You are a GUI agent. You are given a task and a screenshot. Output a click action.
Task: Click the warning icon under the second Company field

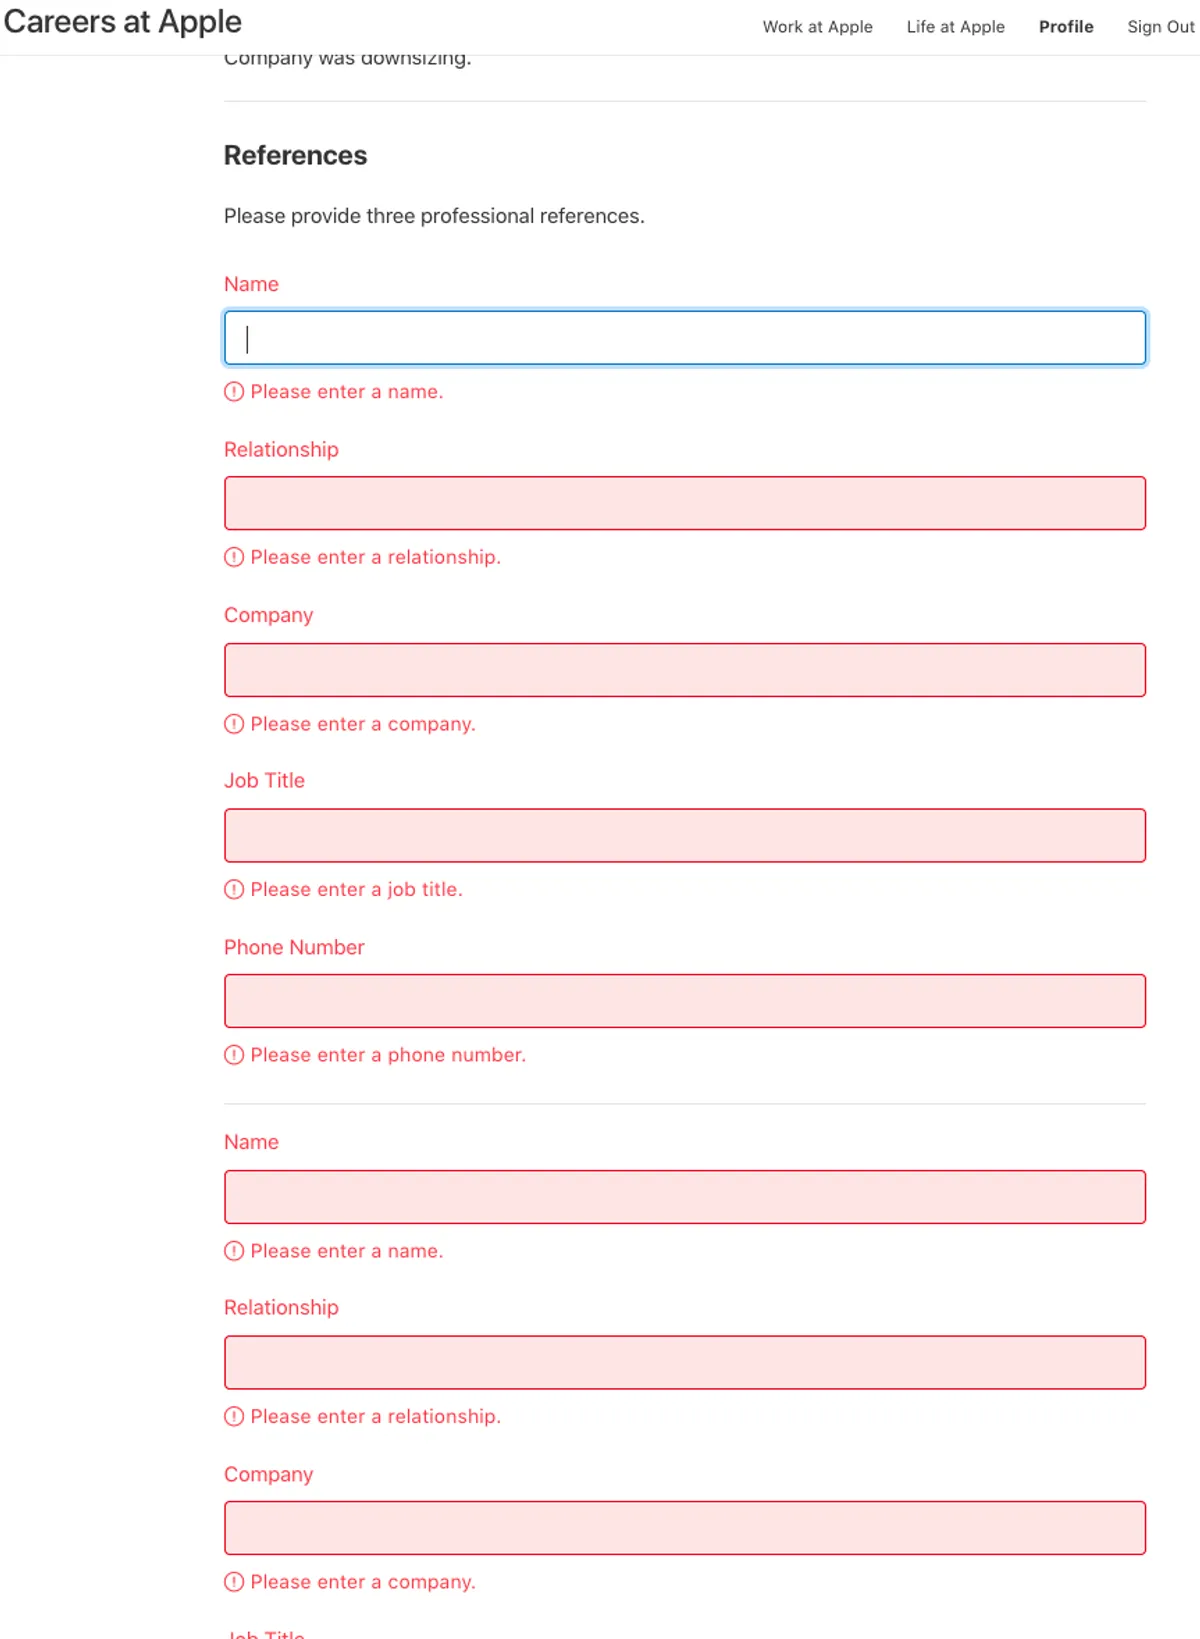[234, 1582]
